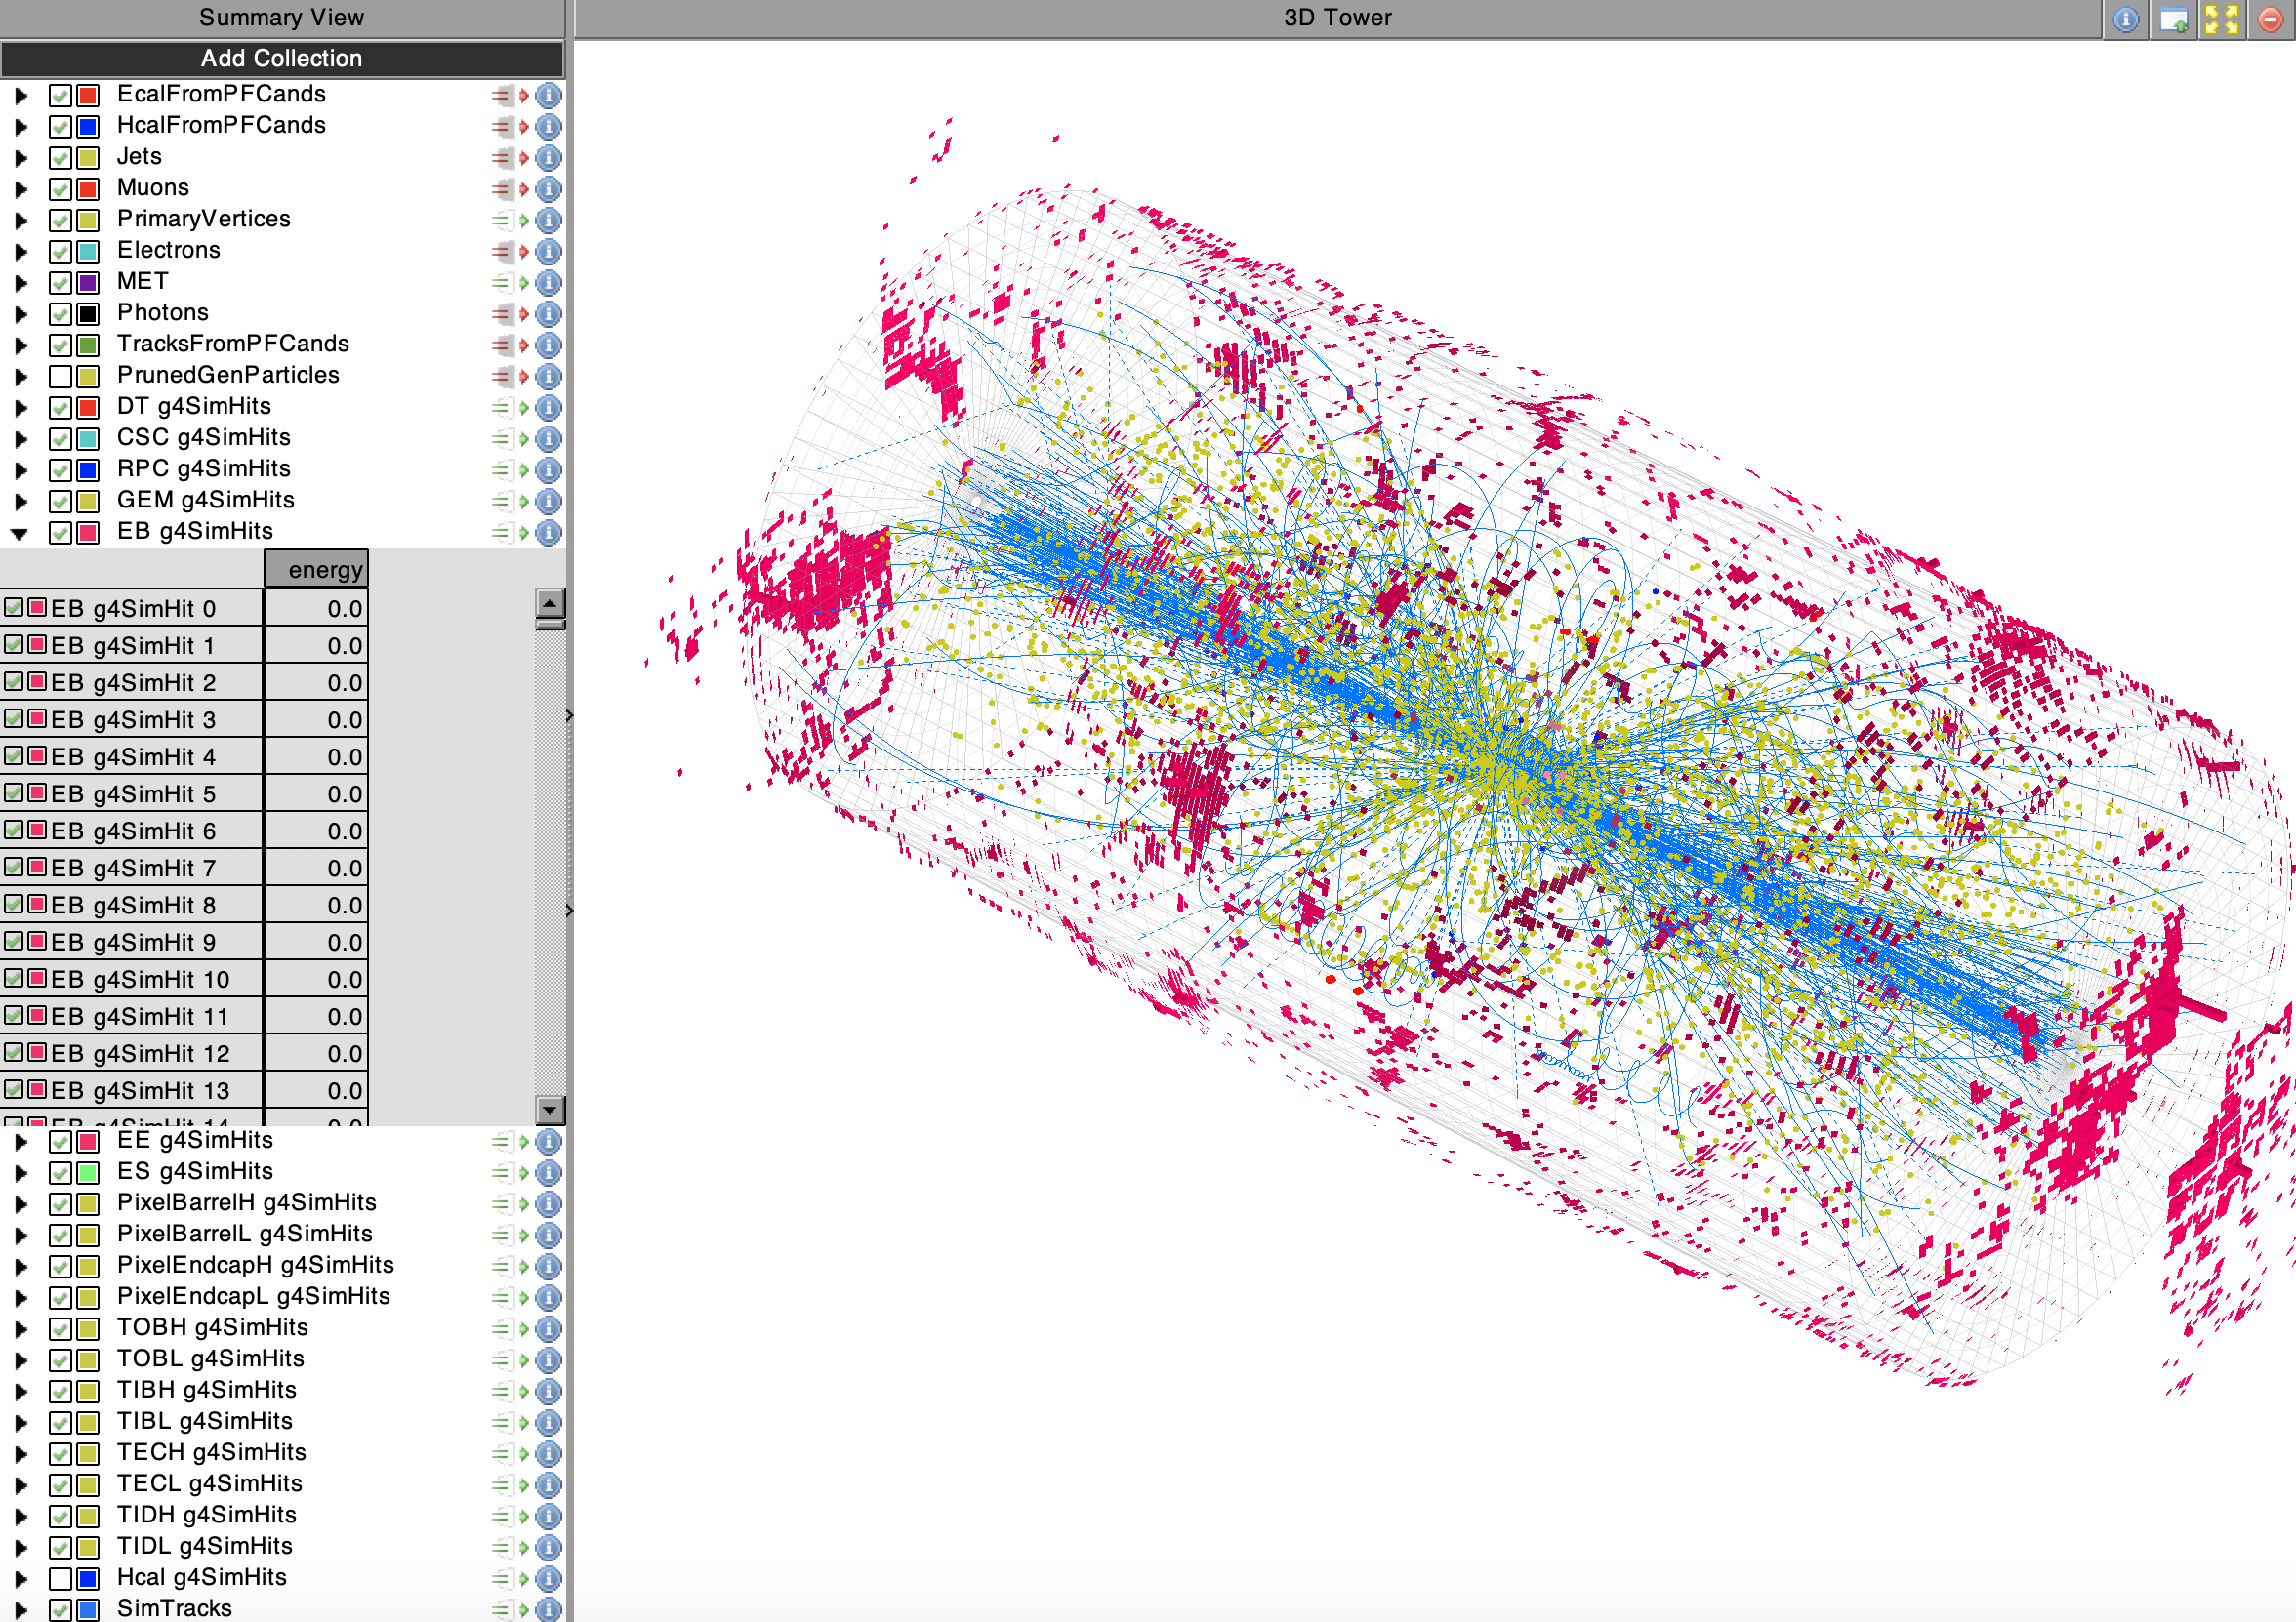Collapse the EB g4SimHits collection
The image size is (2296, 1622).
20,533
